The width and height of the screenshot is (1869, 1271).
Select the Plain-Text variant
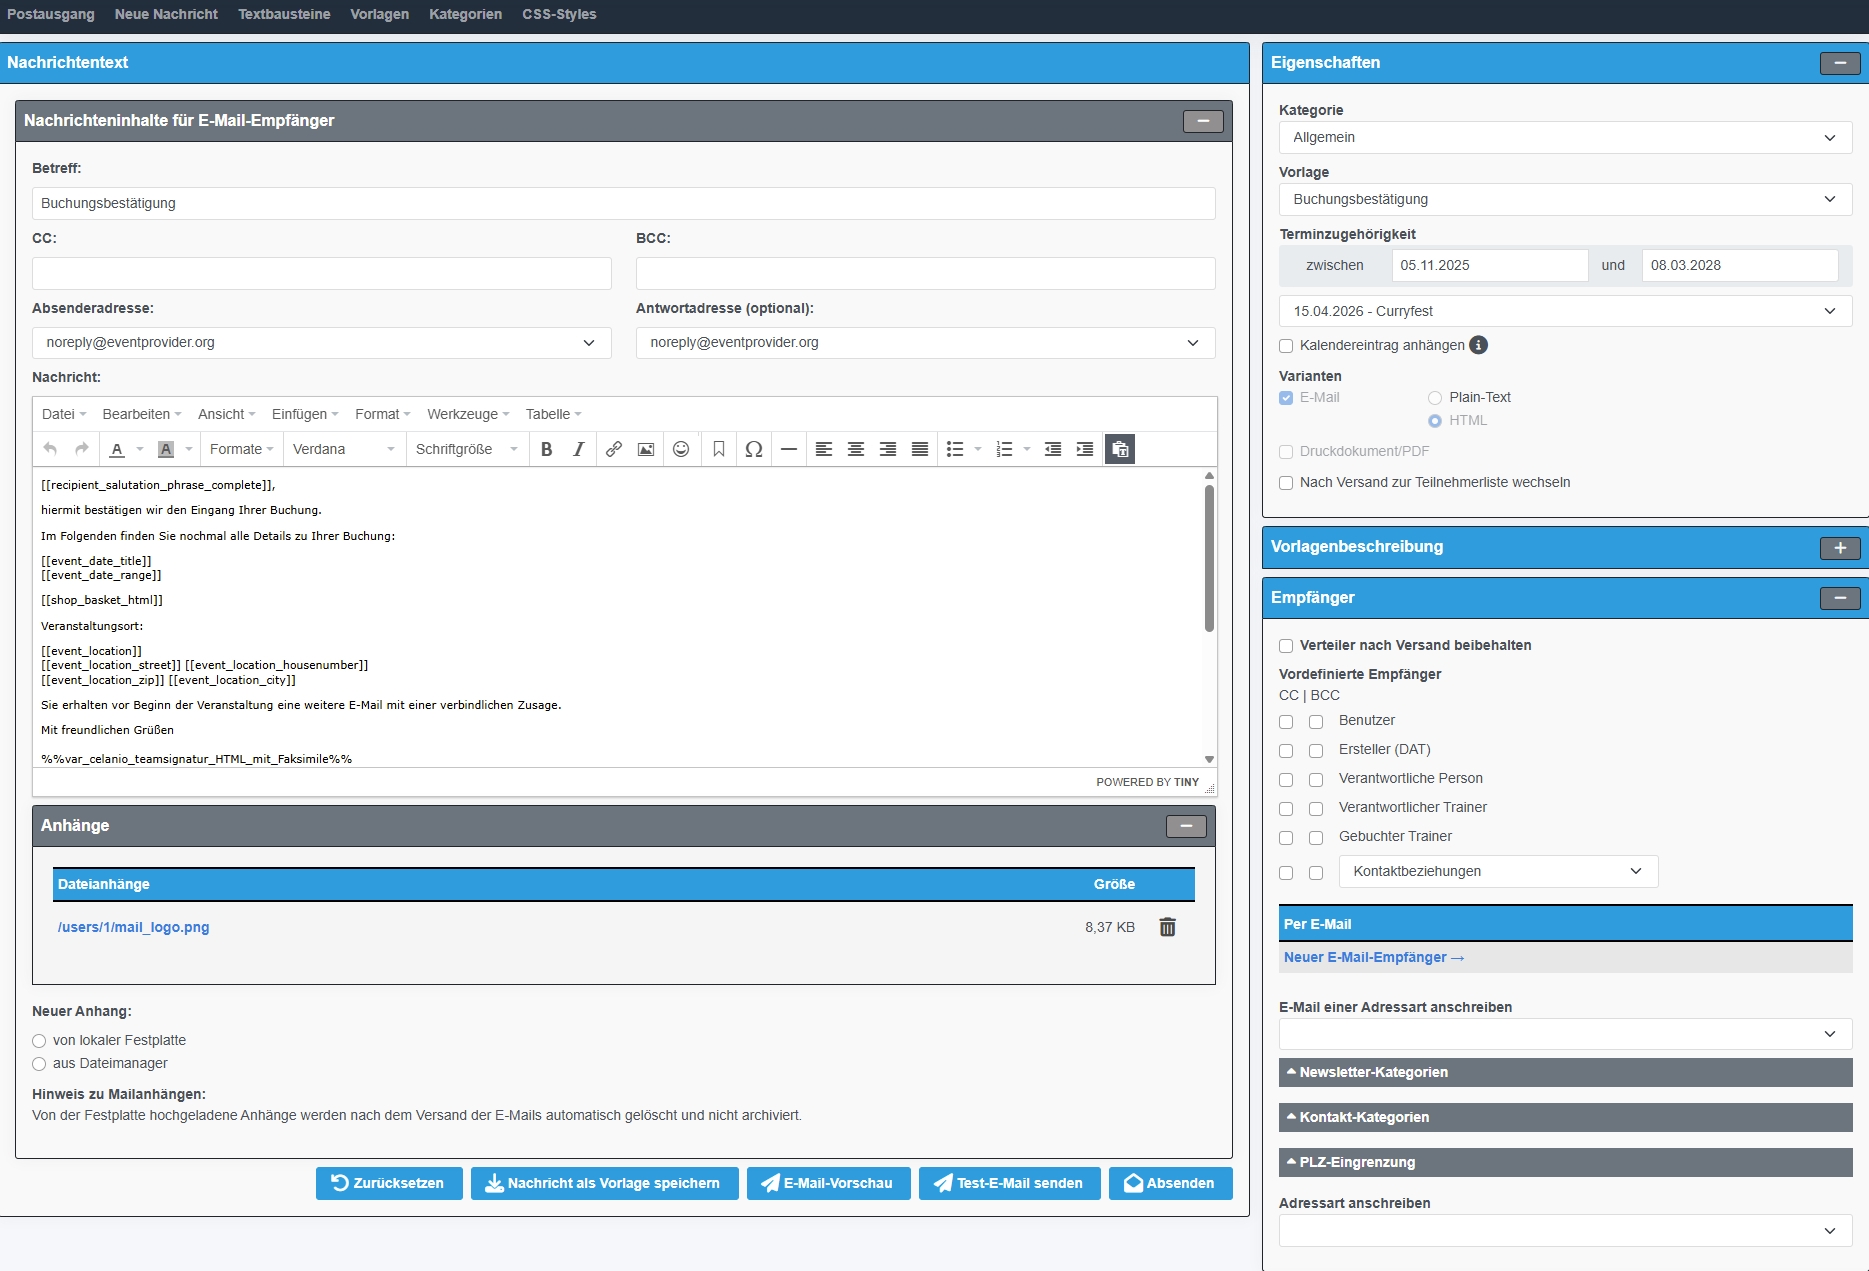tap(1435, 398)
